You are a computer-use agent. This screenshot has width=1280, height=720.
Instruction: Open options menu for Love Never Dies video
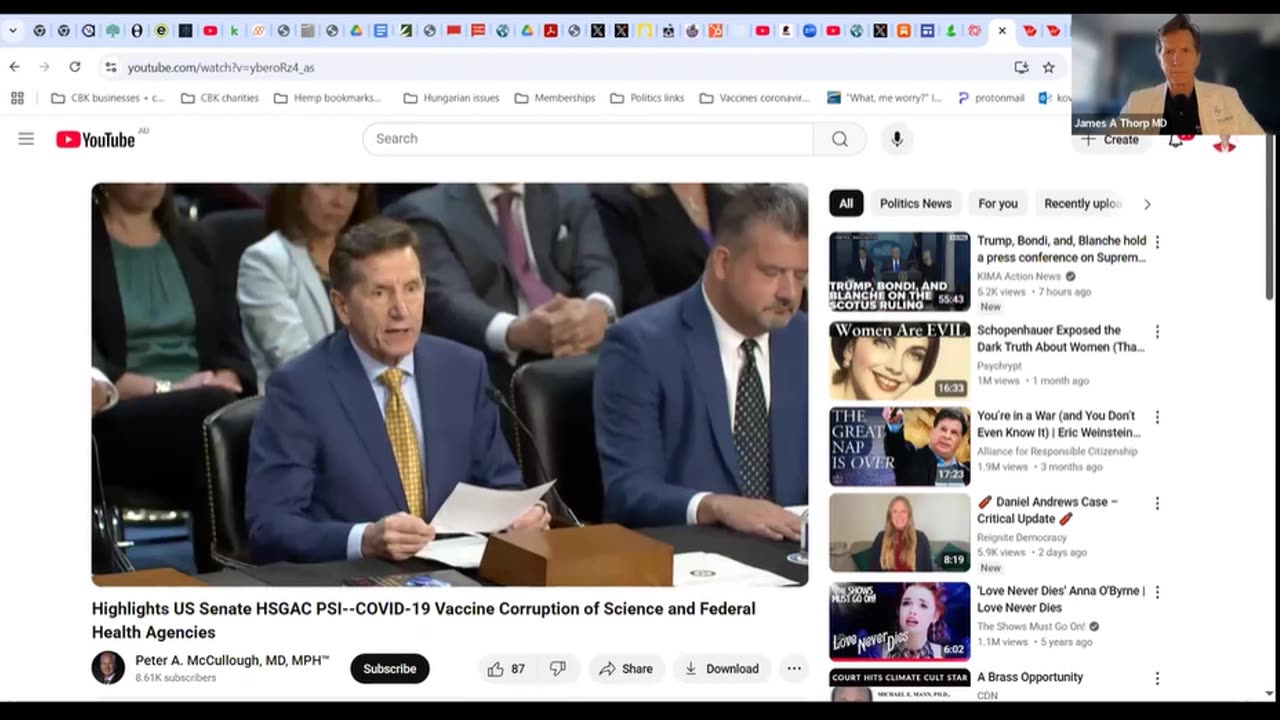[1157, 592]
